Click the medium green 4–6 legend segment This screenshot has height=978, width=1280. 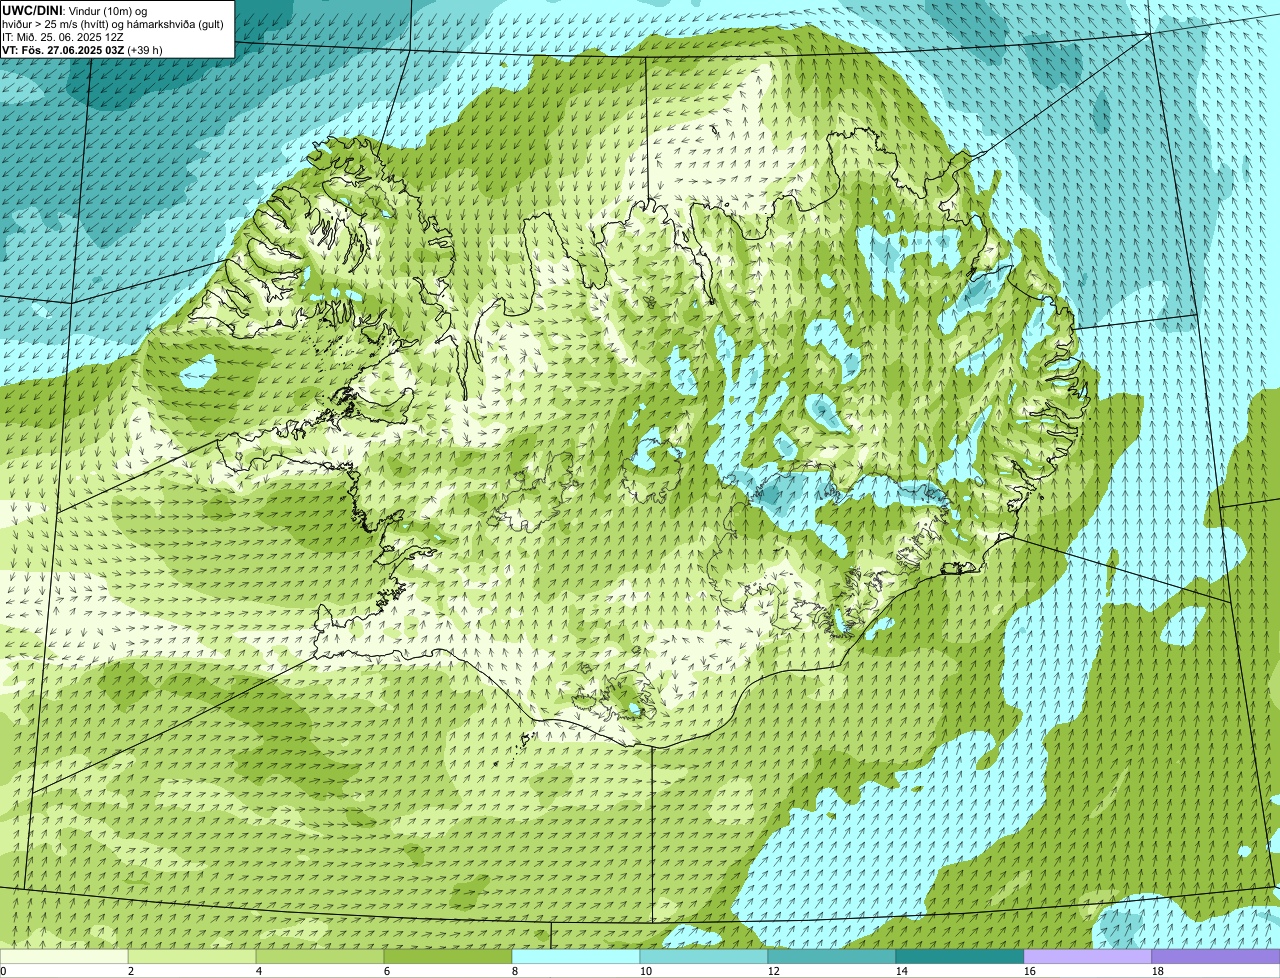320,956
